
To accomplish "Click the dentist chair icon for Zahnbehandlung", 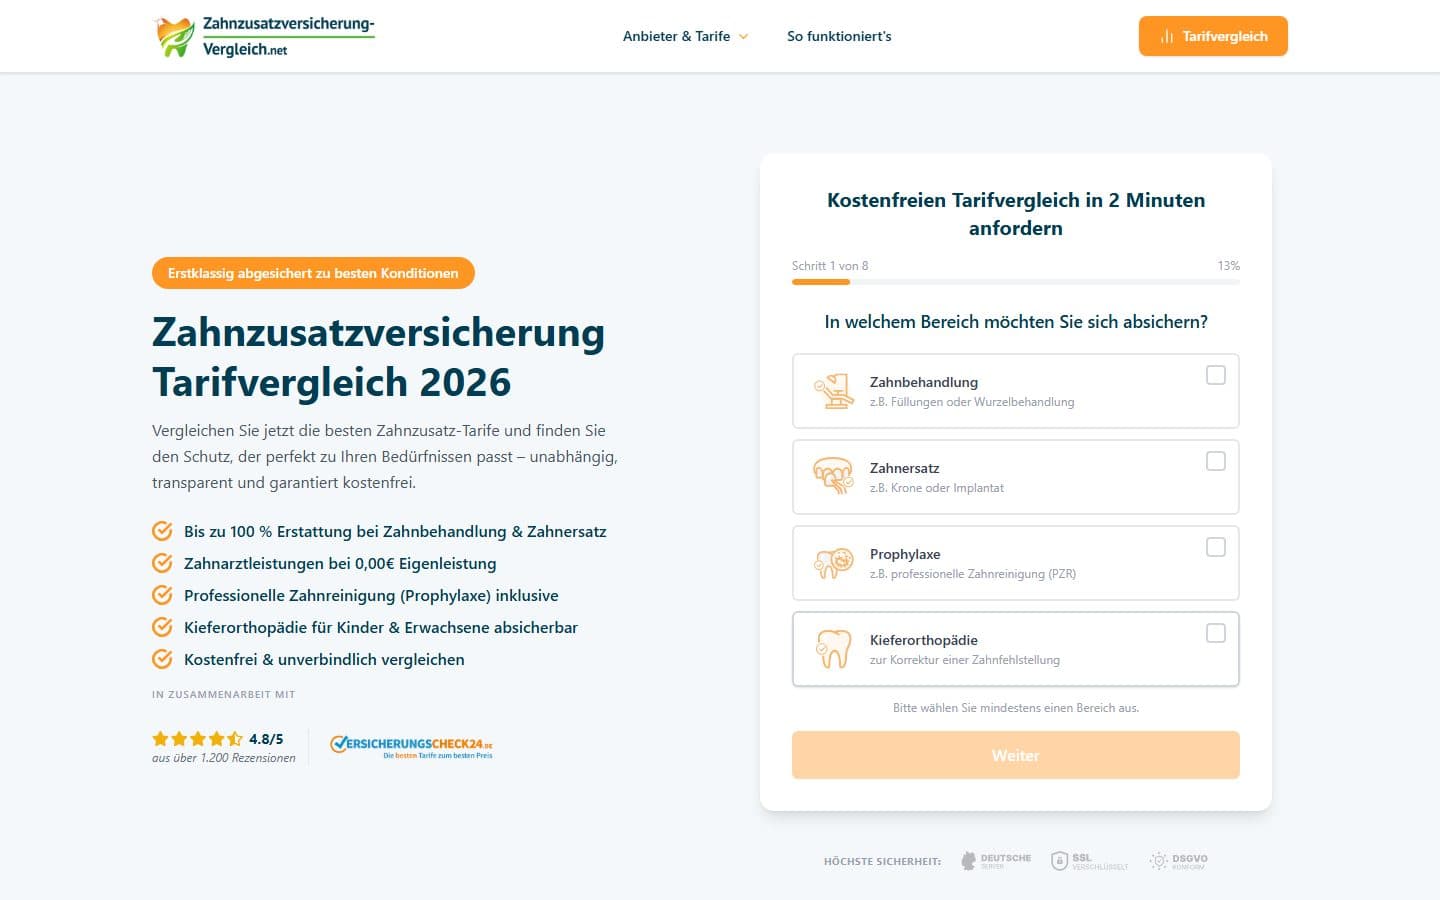I will tap(833, 391).
